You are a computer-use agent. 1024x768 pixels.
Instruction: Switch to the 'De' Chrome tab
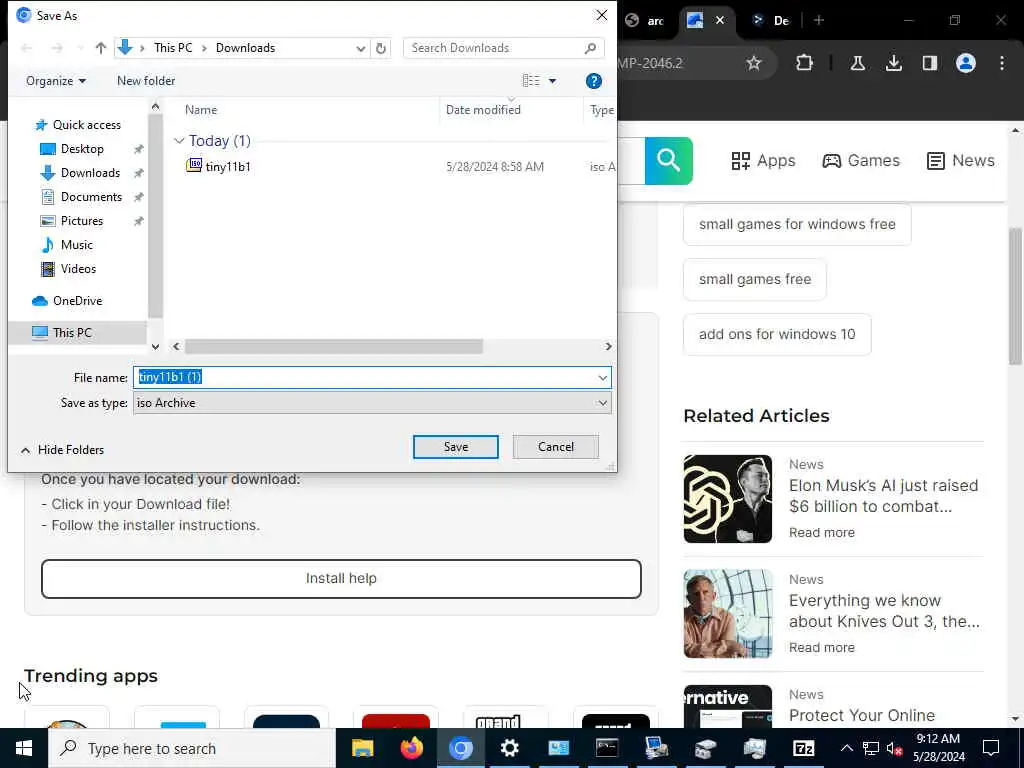pyautogui.click(x=771, y=20)
